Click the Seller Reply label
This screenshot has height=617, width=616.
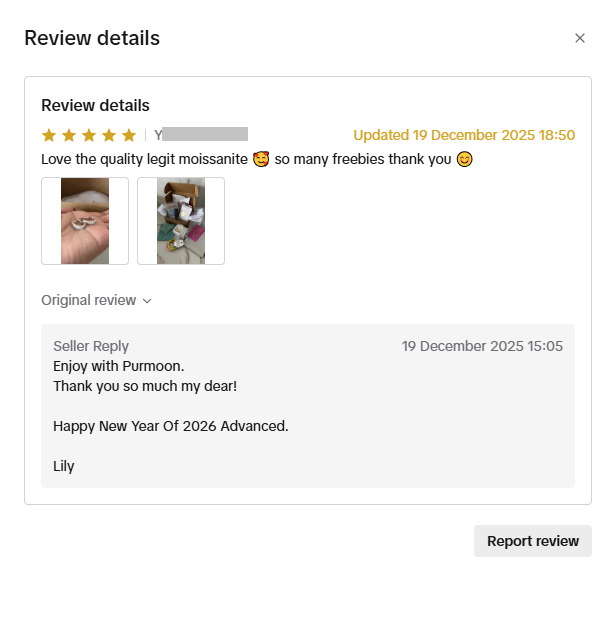91,346
